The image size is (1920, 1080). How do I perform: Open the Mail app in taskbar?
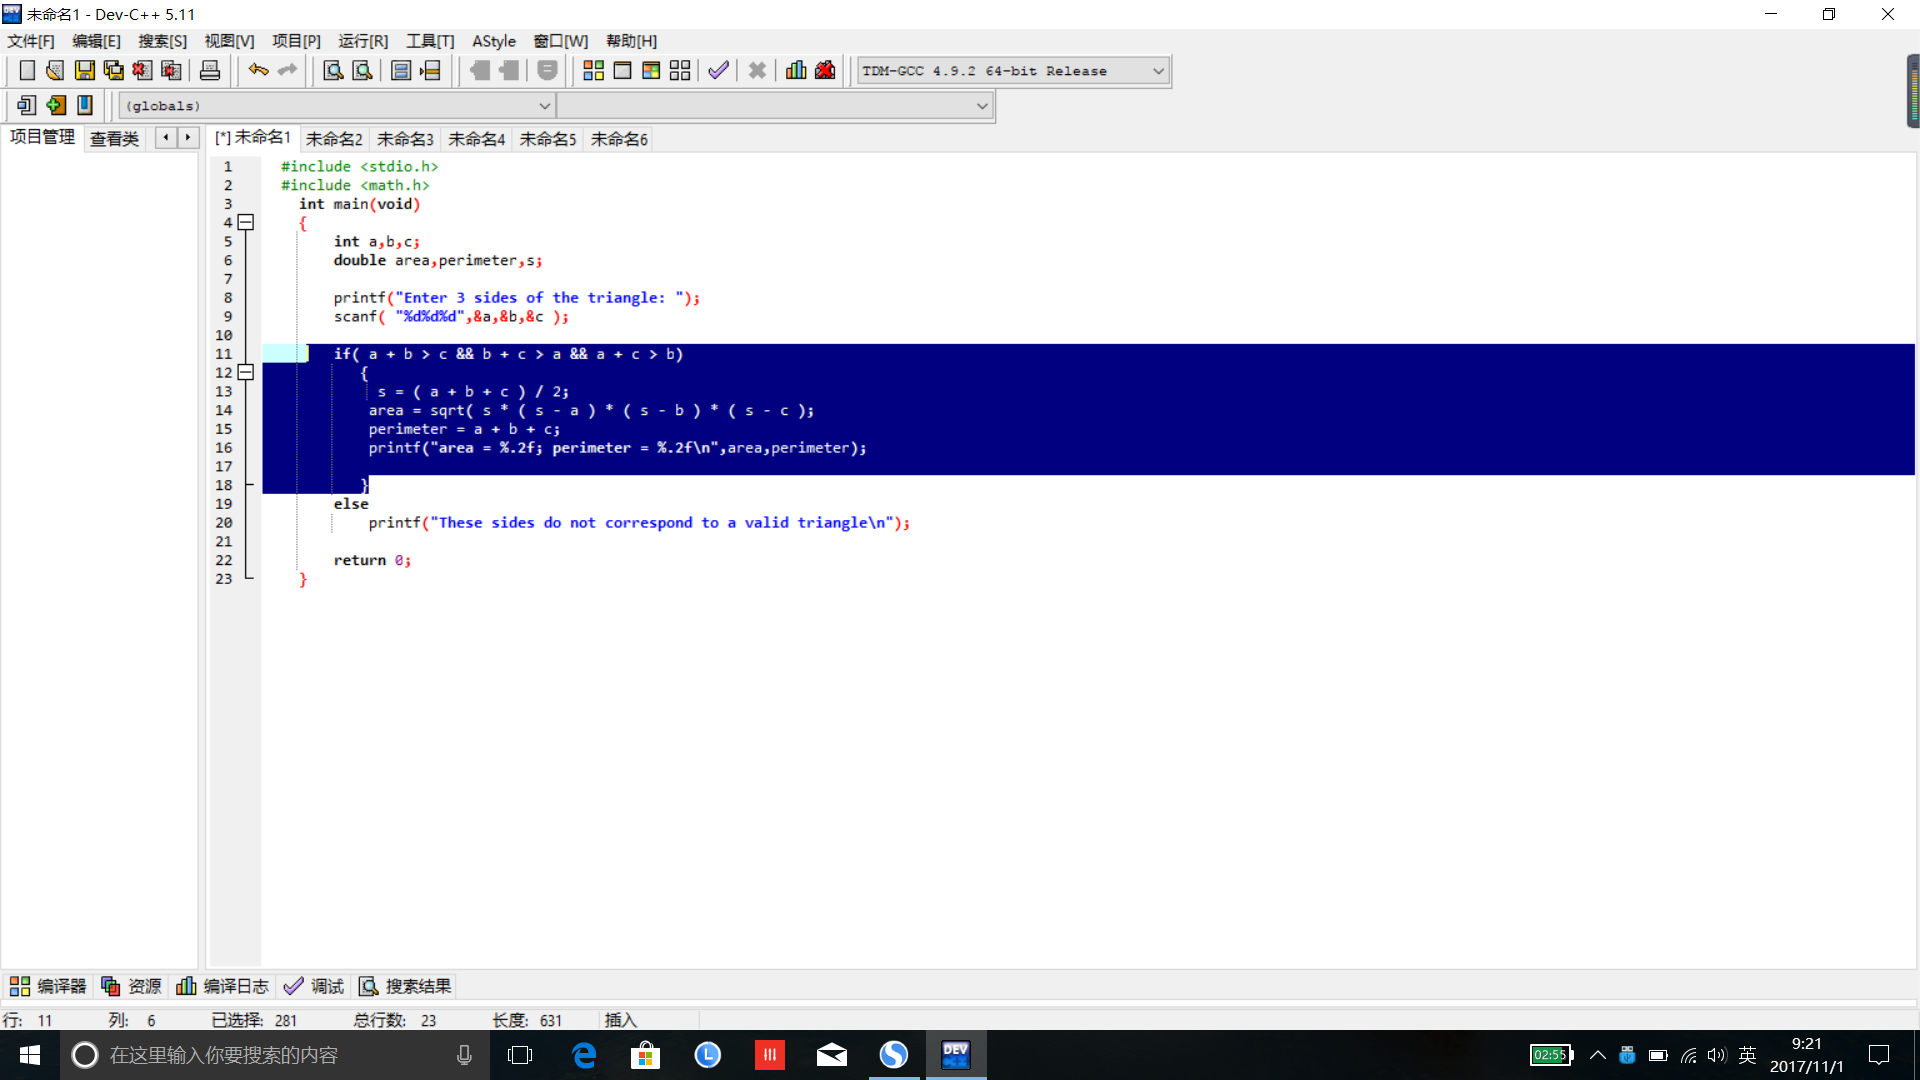(x=832, y=1055)
